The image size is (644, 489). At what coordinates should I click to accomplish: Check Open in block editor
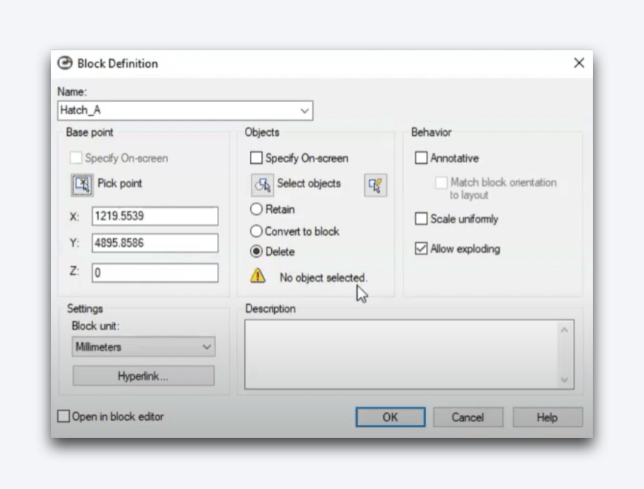(64, 417)
